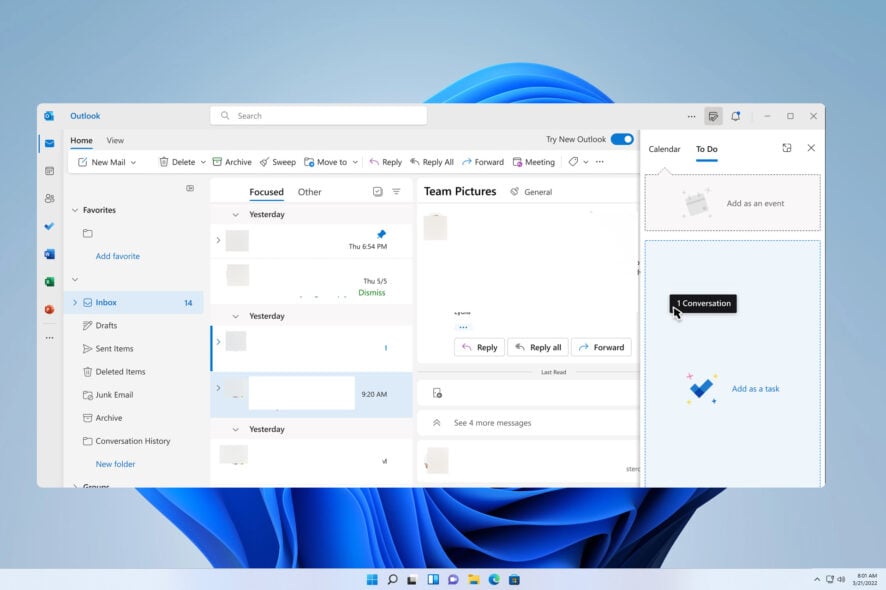Screen dimensions: 886x590
Task: Open the View menu tab
Action: tap(116, 140)
